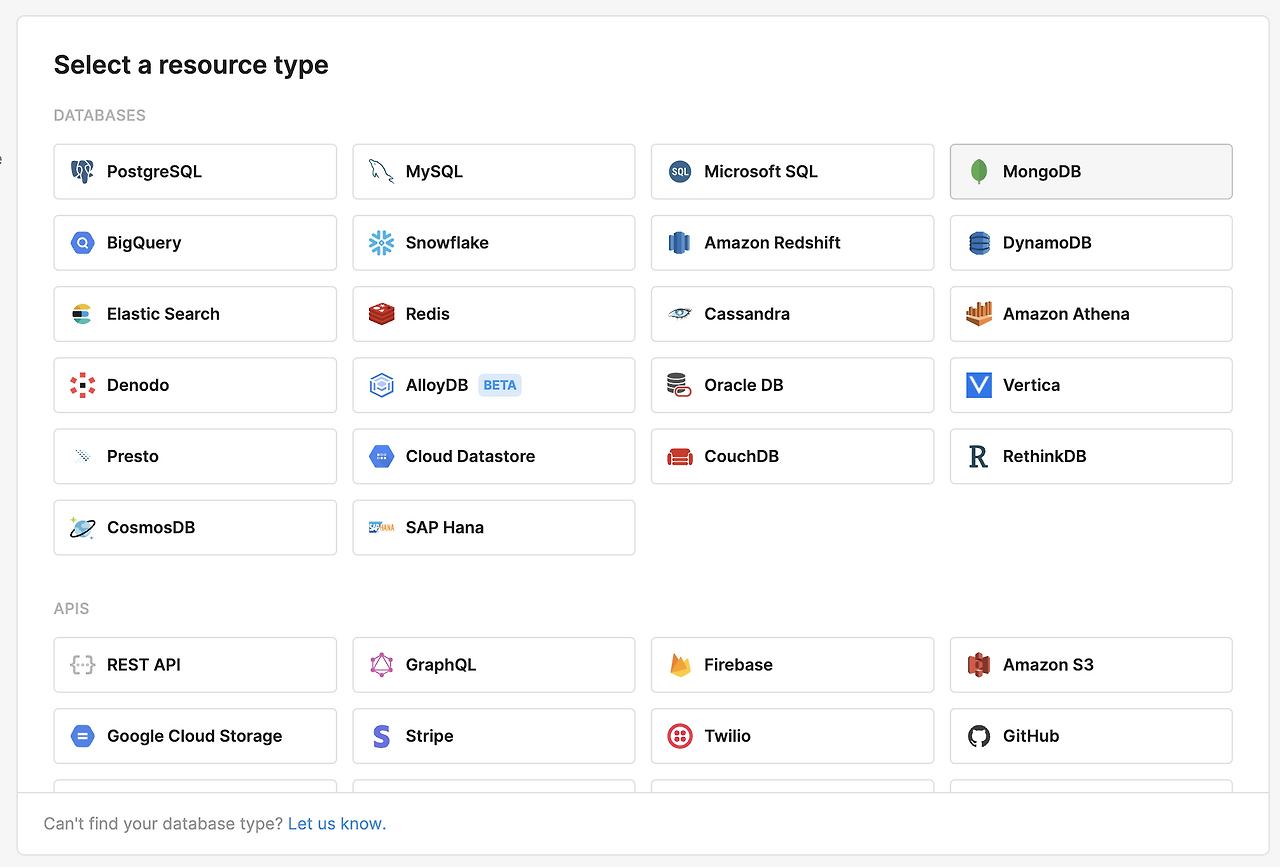Select the Oracle DB option
This screenshot has height=867, width=1280.
[792, 385]
